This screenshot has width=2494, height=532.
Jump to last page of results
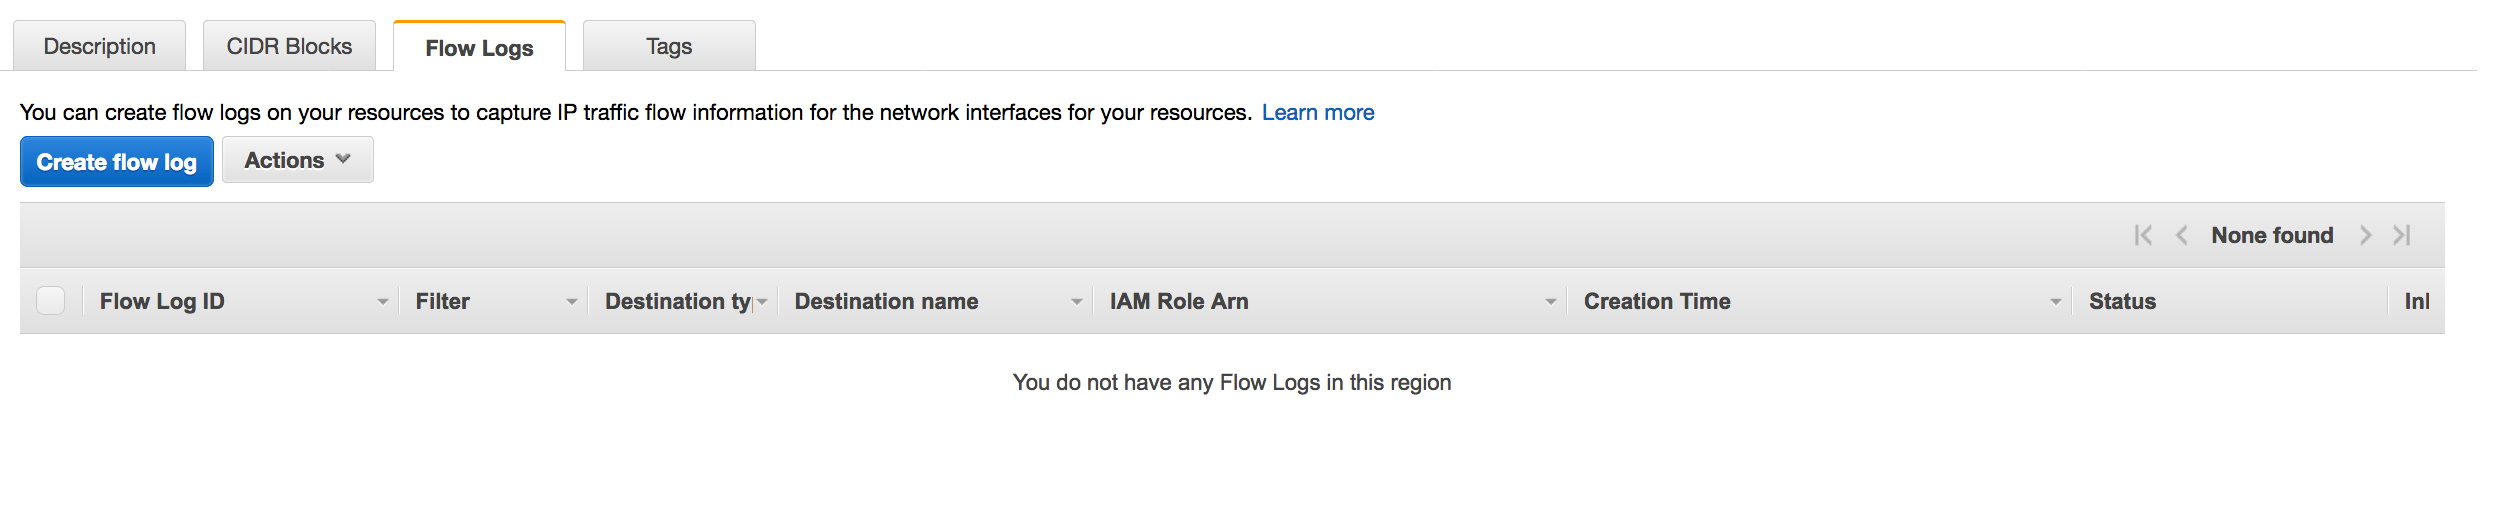click(2402, 235)
